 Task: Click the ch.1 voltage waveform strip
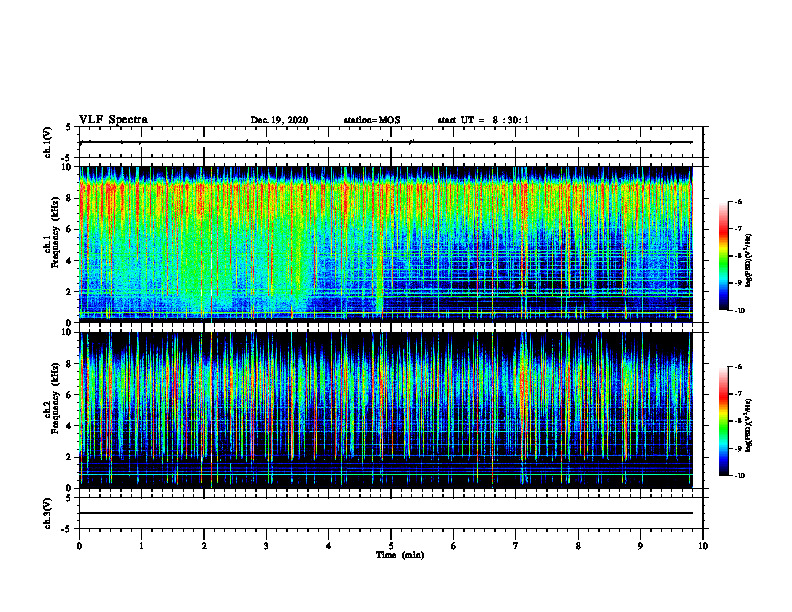pos(391,142)
